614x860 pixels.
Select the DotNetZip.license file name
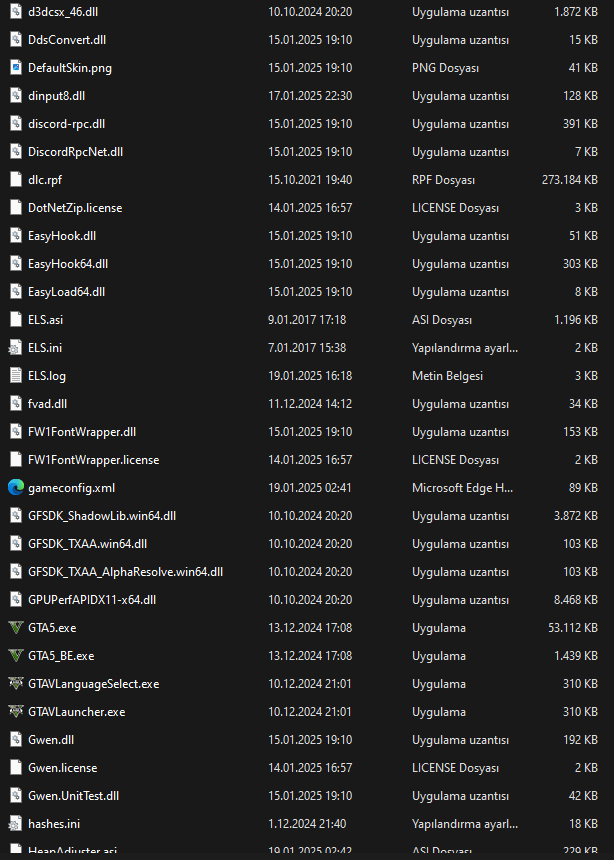[x=75, y=208]
